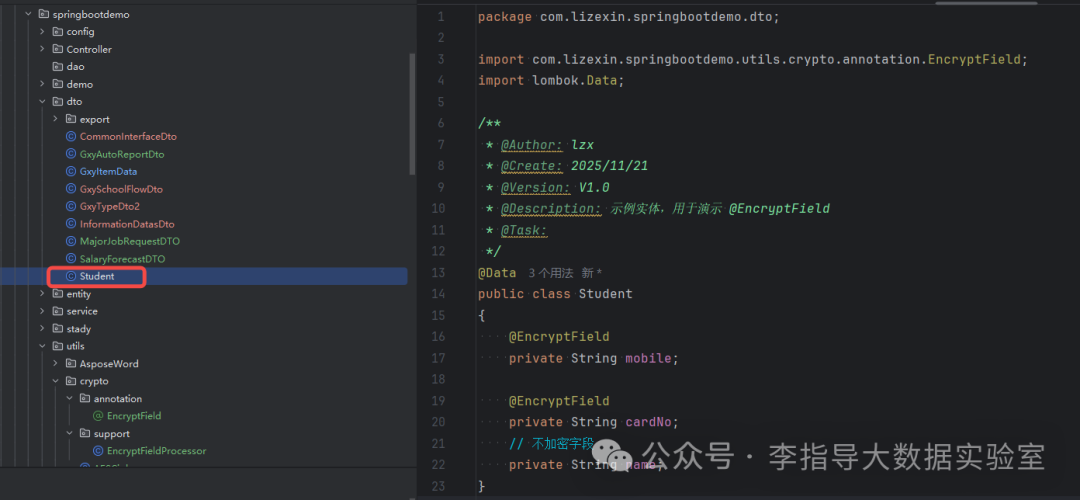The height and width of the screenshot is (500, 1080).
Task: Click the EncryptField annotation icon
Action: click(98, 416)
